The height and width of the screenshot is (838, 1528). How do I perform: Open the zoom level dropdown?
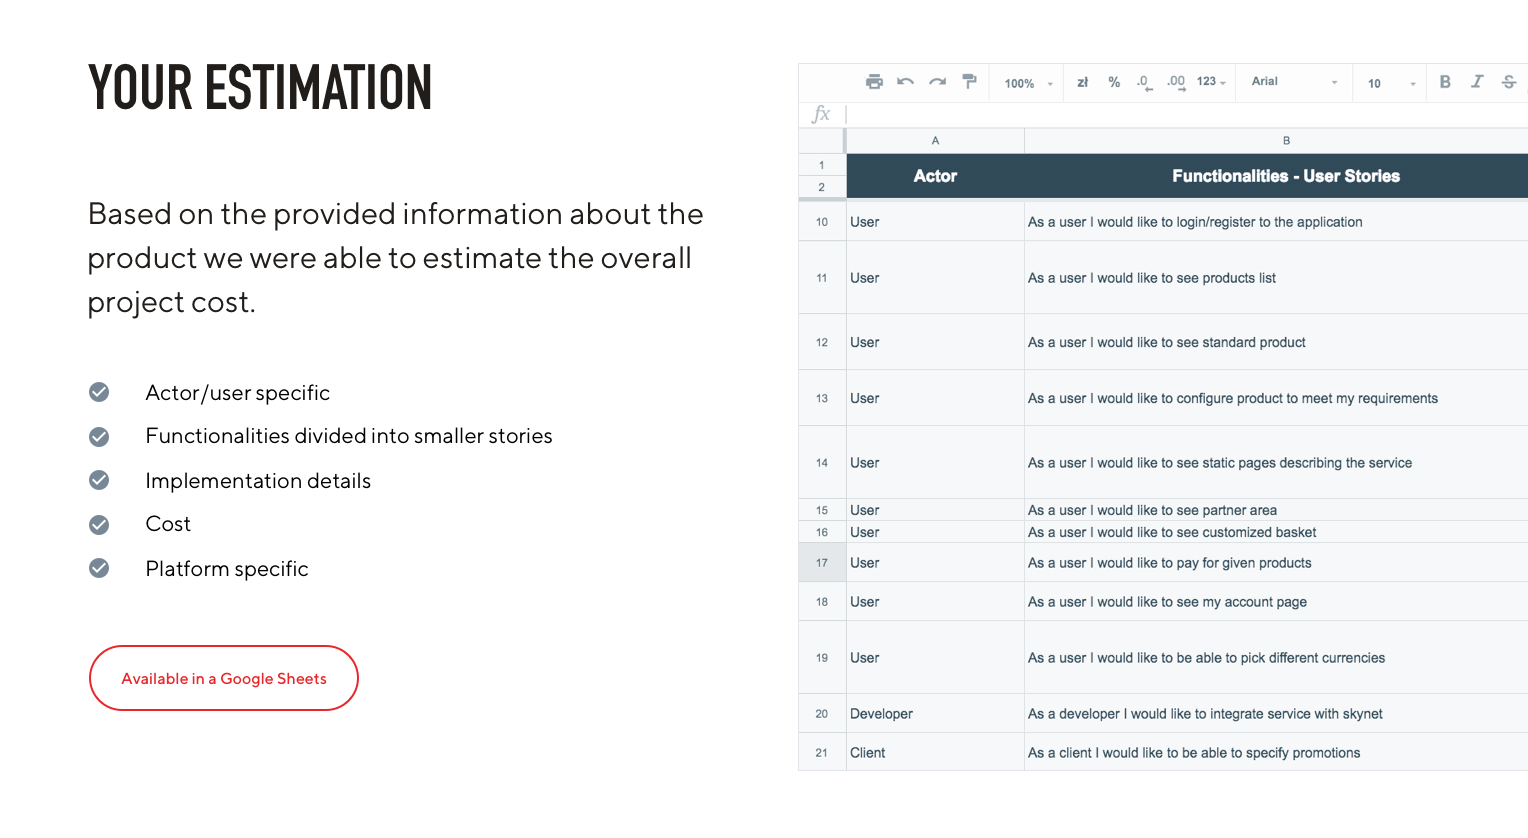[1026, 83]
